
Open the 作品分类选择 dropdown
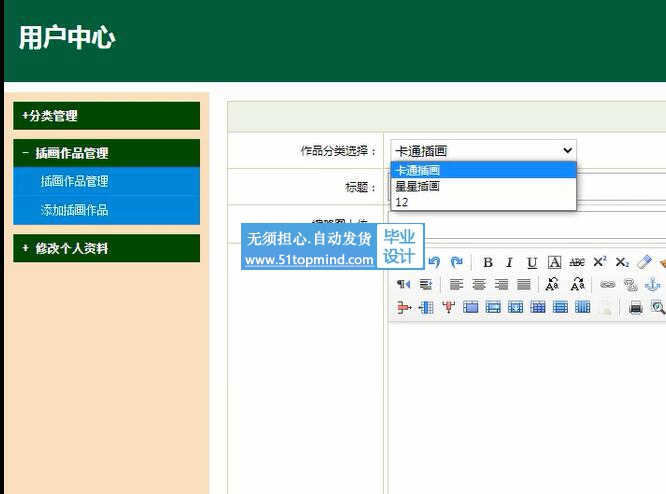coord(483,151)
